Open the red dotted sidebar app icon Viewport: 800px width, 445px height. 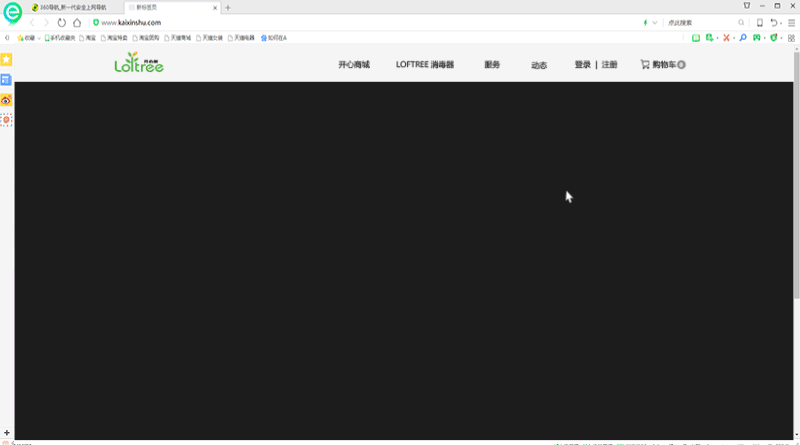(6, 120)
